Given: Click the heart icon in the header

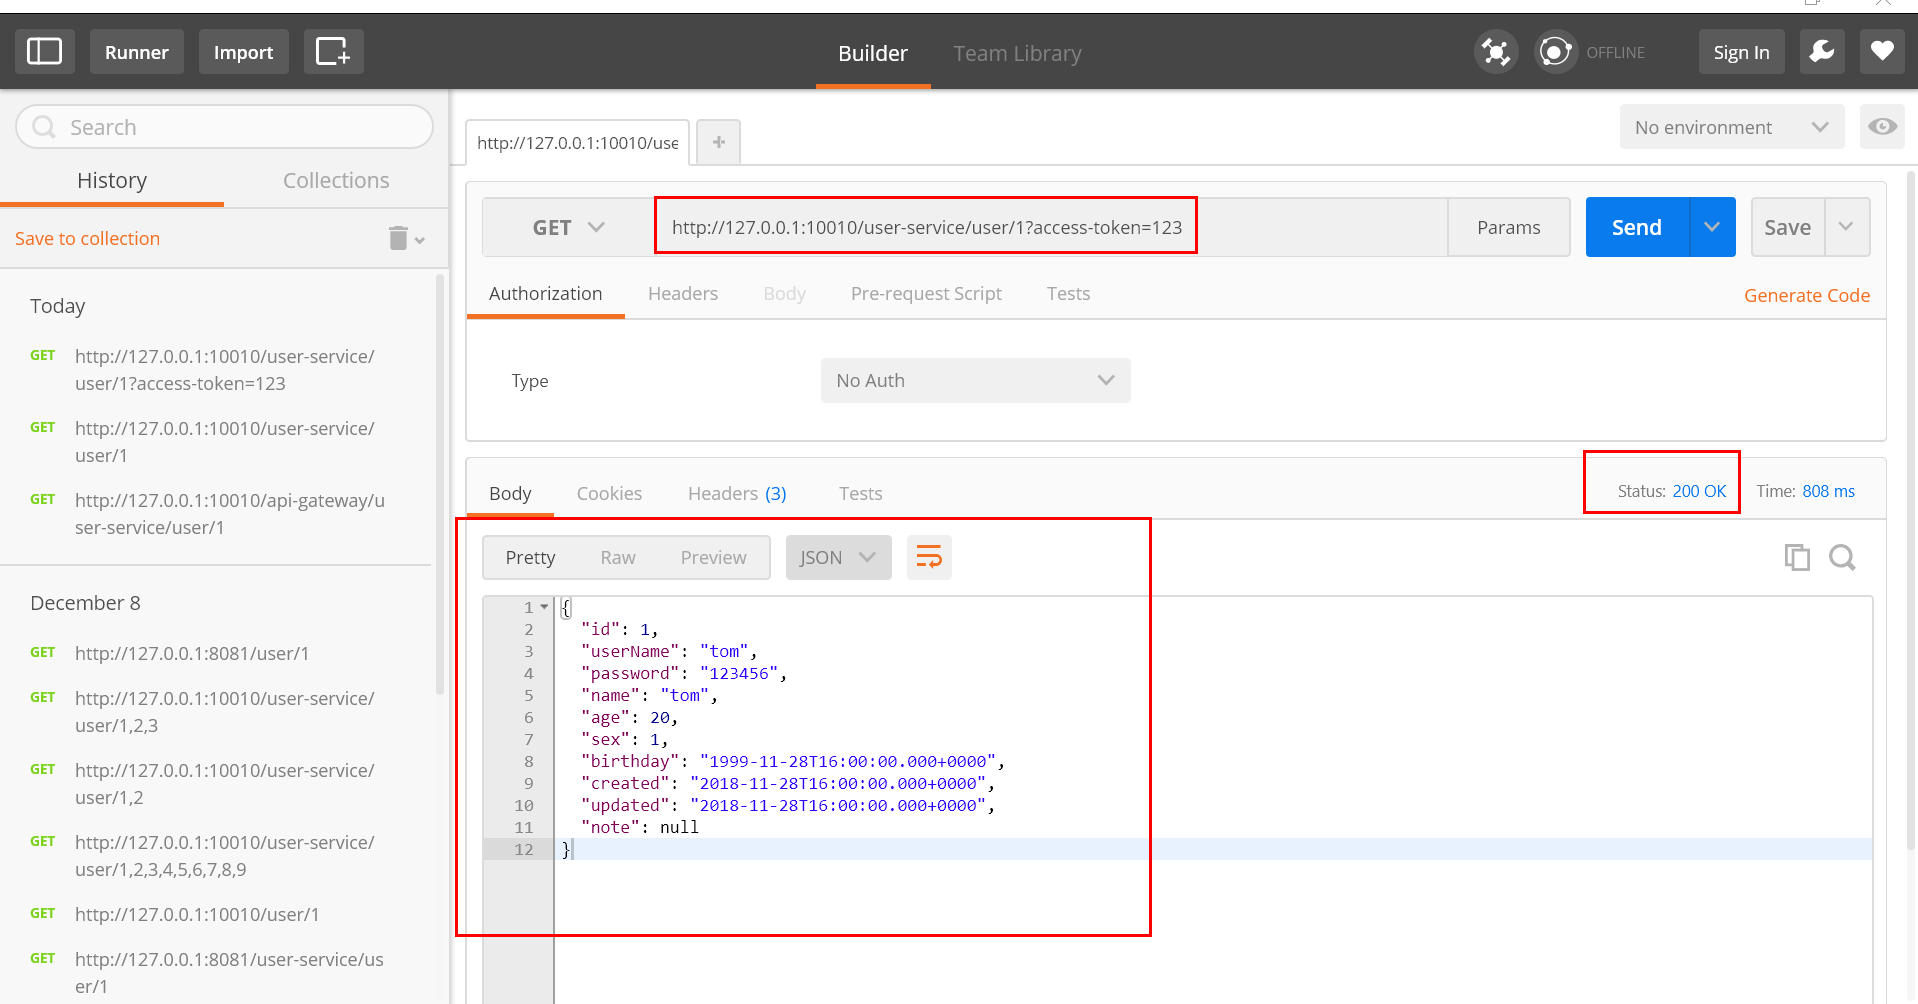Looking at the screenshot, I should point(1882,52).
